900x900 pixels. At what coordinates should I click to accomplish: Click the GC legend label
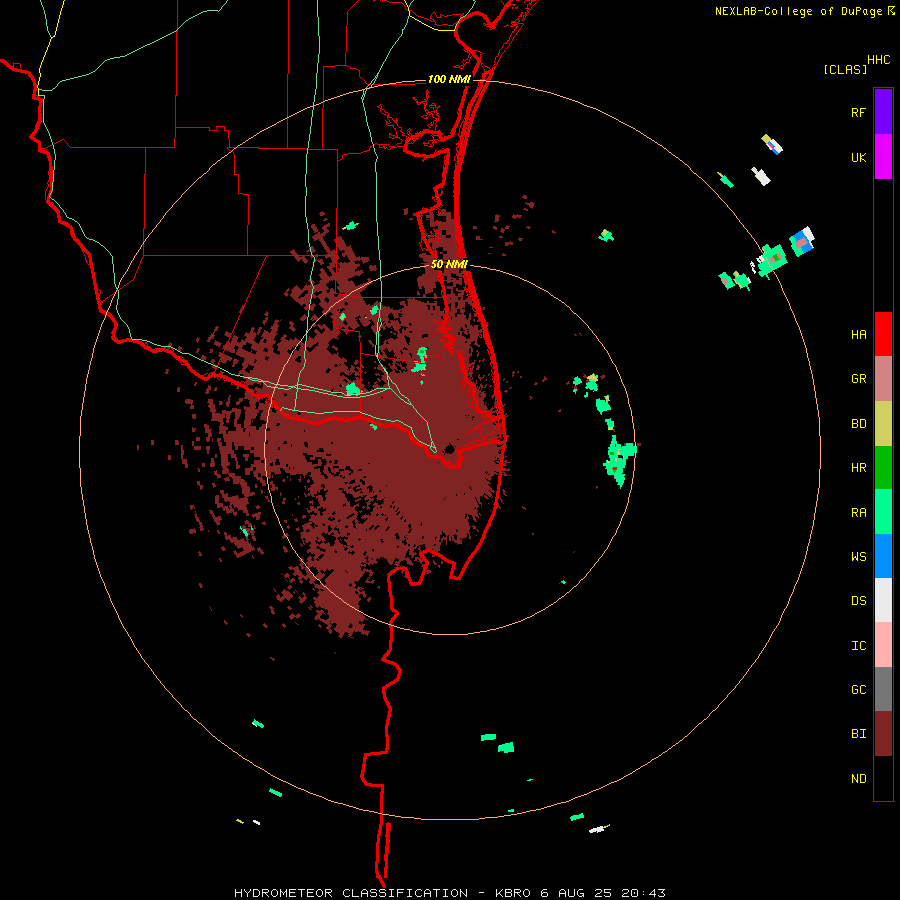858,690
